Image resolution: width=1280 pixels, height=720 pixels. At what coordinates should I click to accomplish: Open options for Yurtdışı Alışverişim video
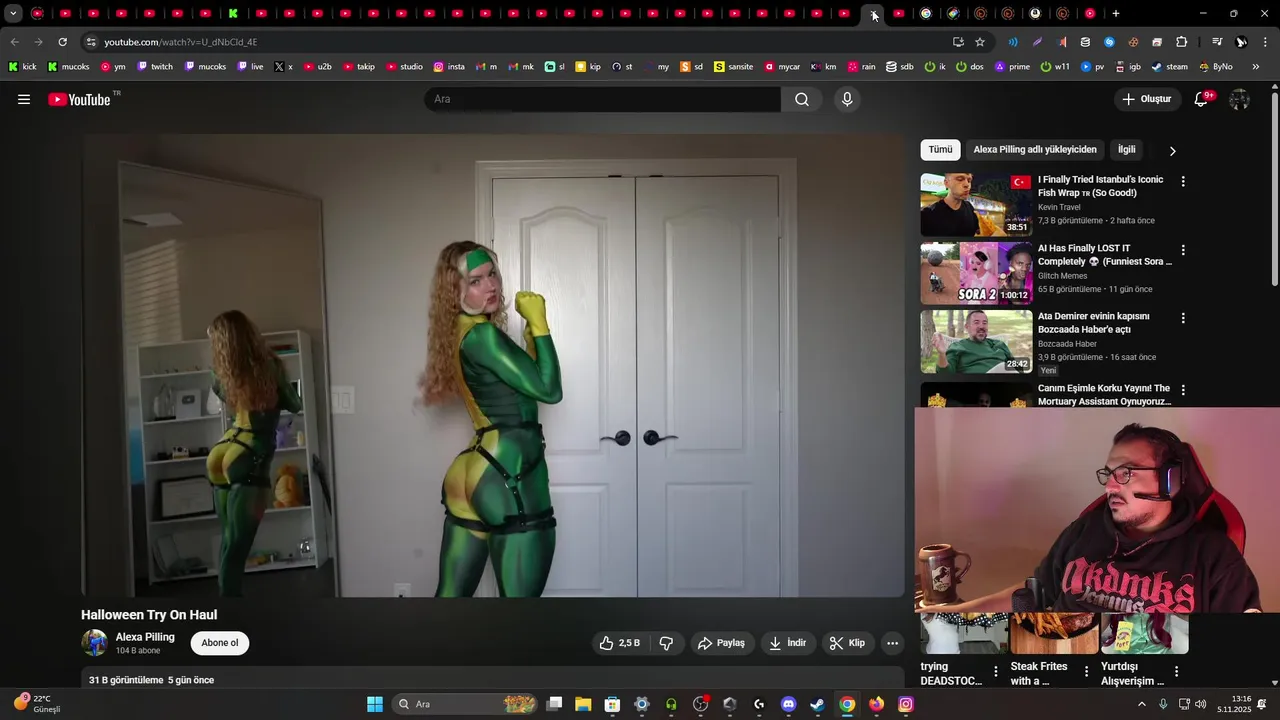coord(1176,672)
